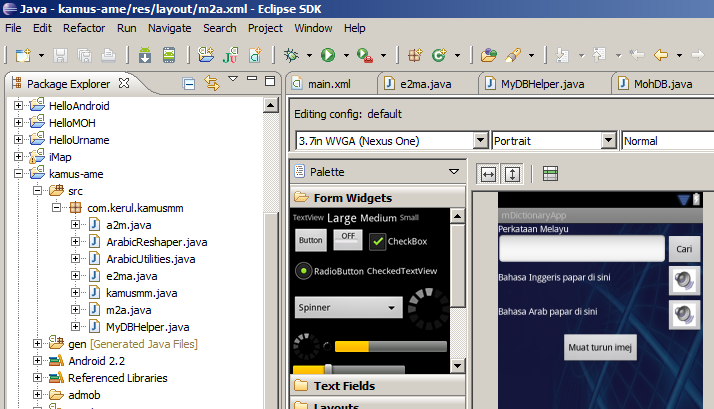Collapse the kamus-ame project node
This screenshot has height=409, width=714.
point(18,174)
